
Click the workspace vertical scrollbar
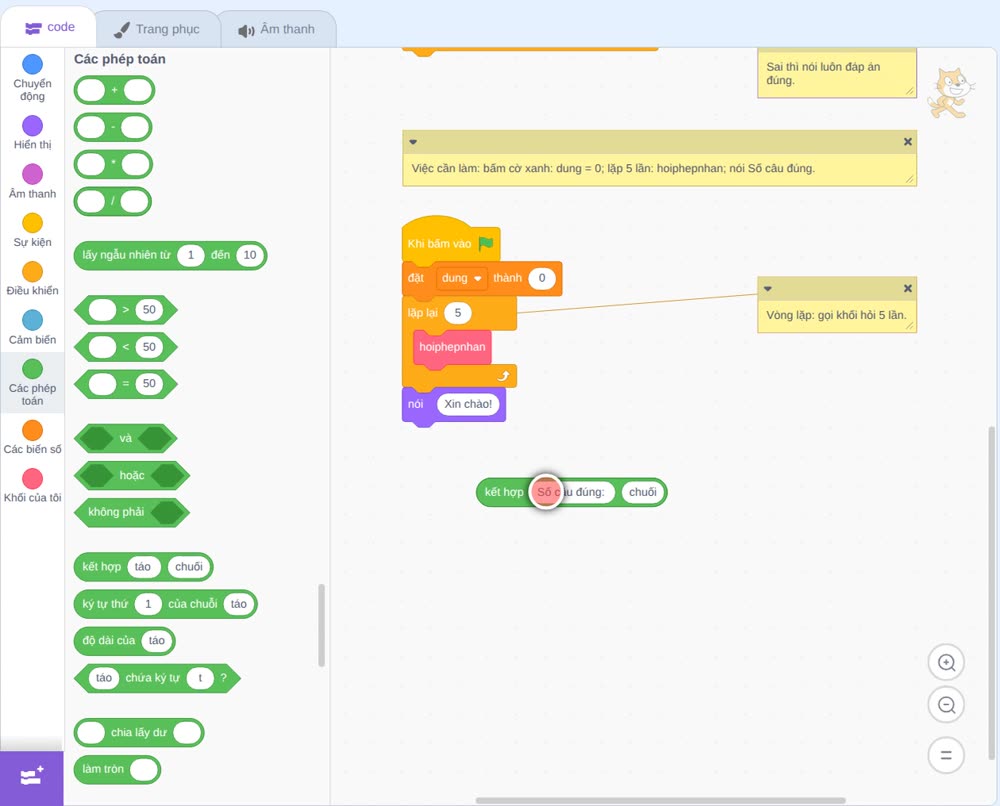coord(991,593)
